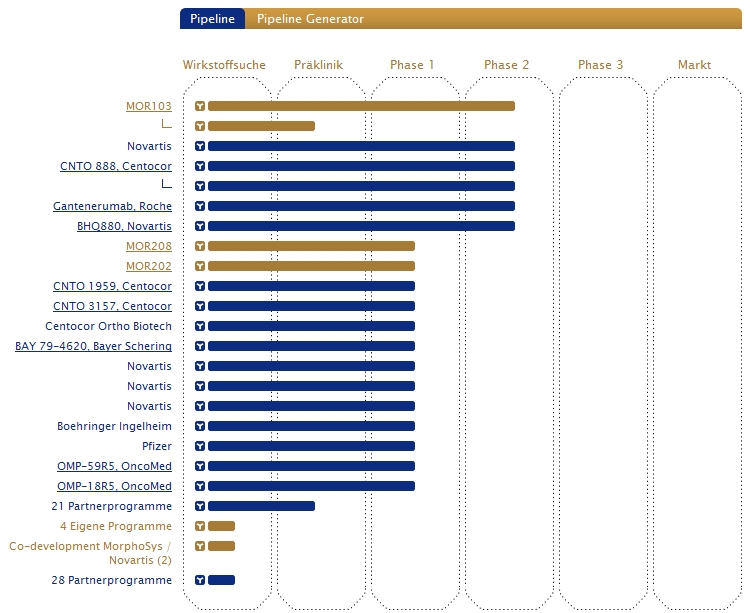
Task: Follow the CNTO 888, Centocor link
Action: [x=116, y=166]
